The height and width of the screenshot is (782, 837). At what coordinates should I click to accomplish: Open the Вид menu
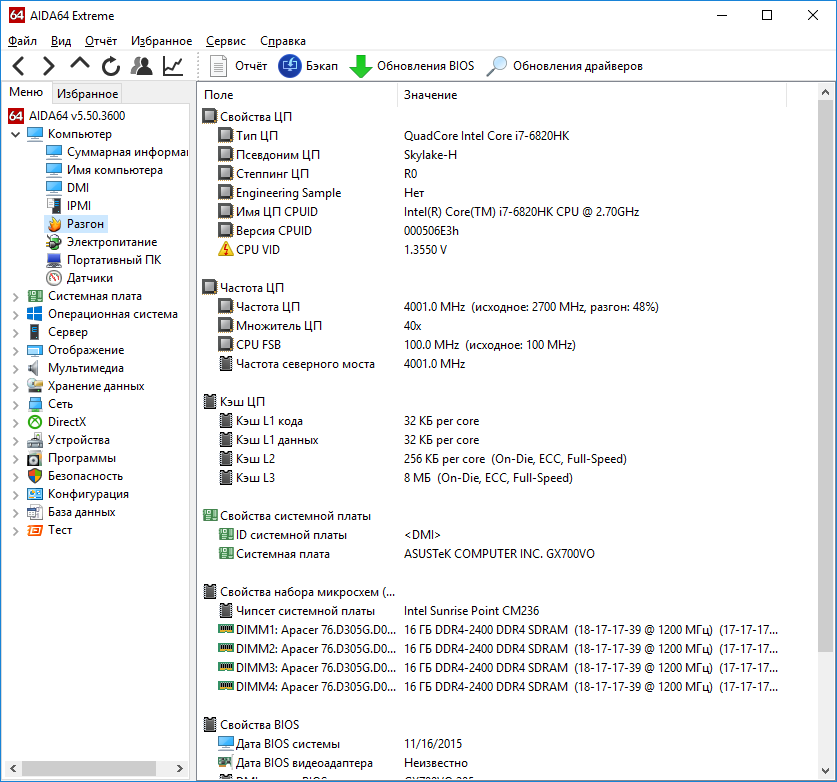pos(61,41)
